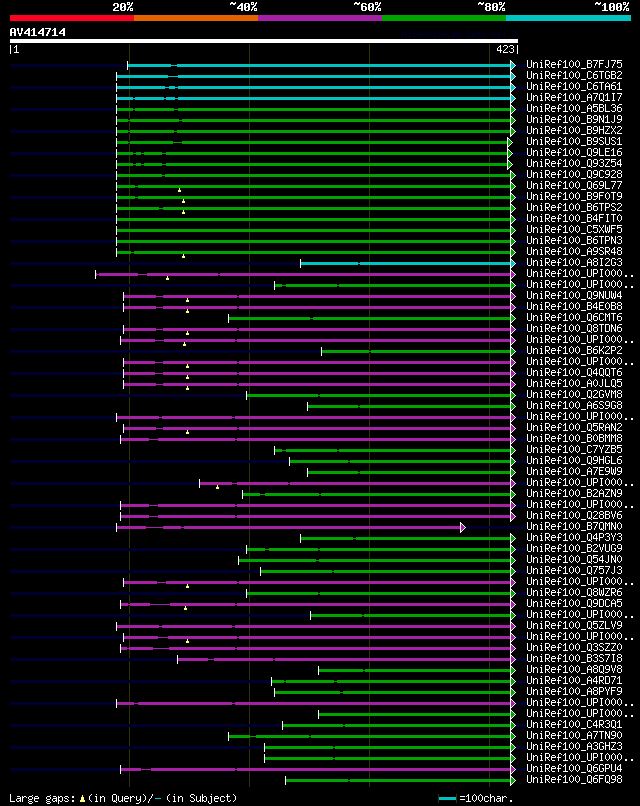Click the yellow gap marker on the A0JLQ5 row
The image size is (640, 806).
point(188,388)
